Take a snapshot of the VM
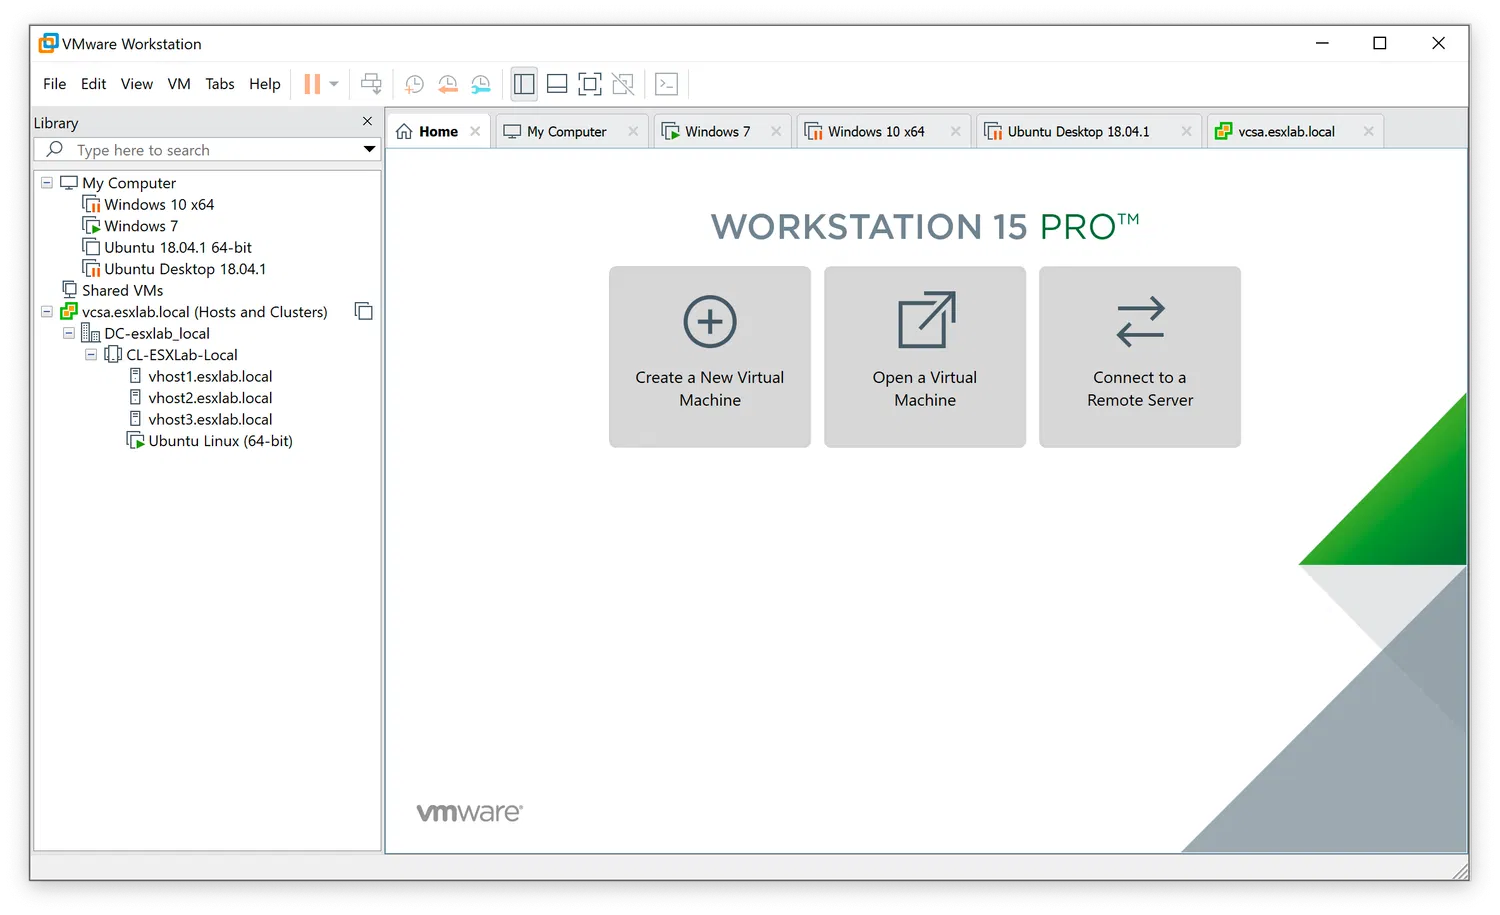Image resolution: width=1500 pixels, height=915 pixels. click(414, 84)
